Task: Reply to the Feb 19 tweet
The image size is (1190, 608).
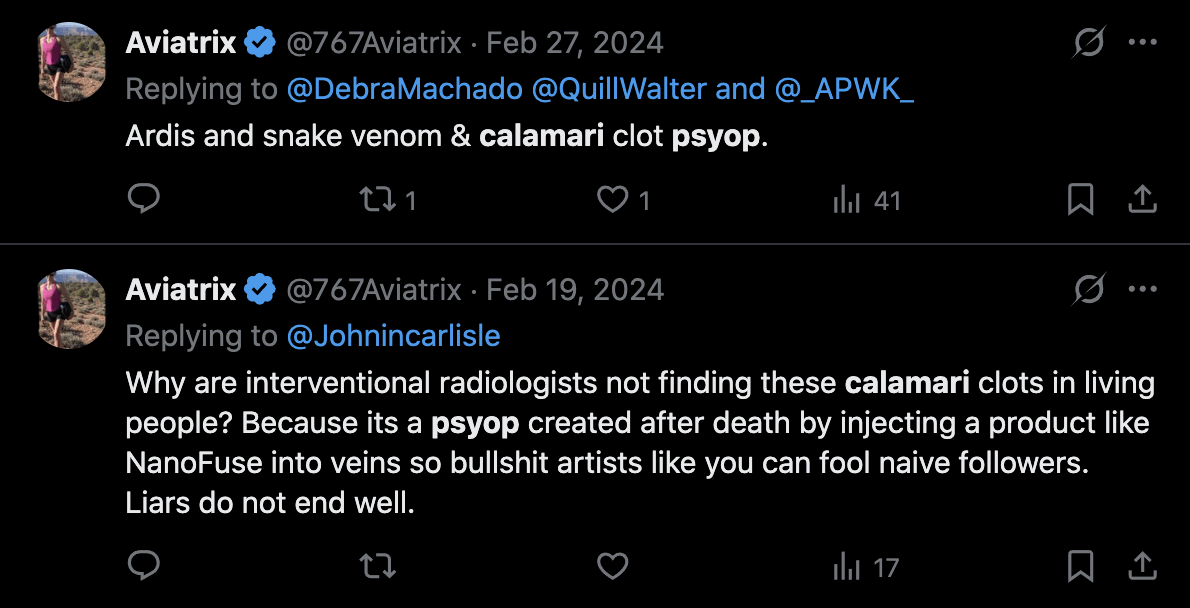Action: tap(145, 567)
